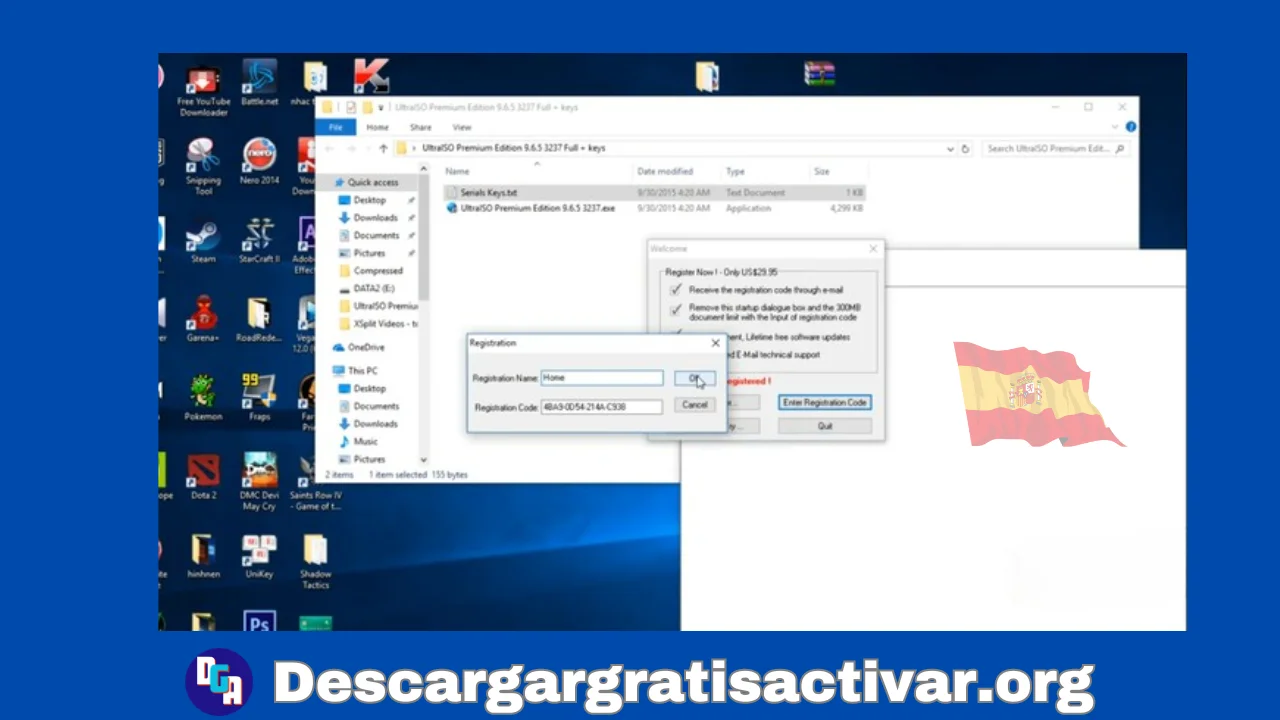
Task: Click the search magnifier in Explorer
Action: click(x=1119, y=149)
